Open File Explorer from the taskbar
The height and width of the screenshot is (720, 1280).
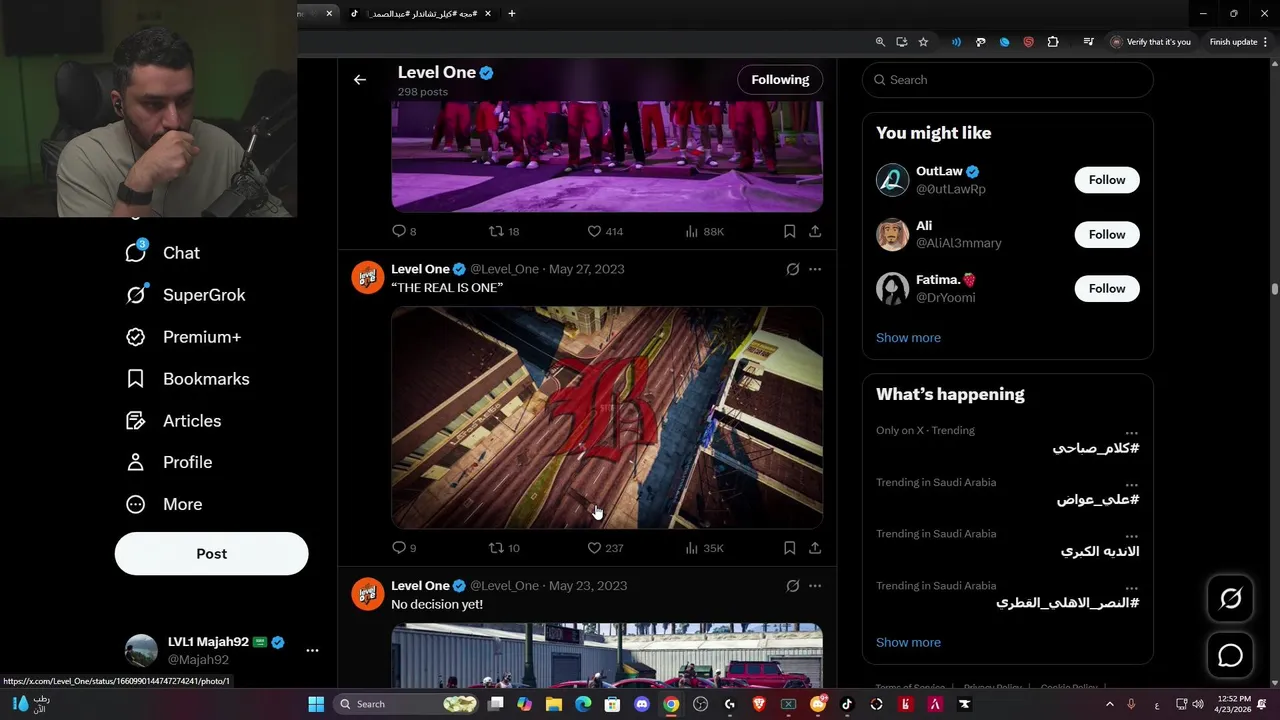click(x=554, y=704)
